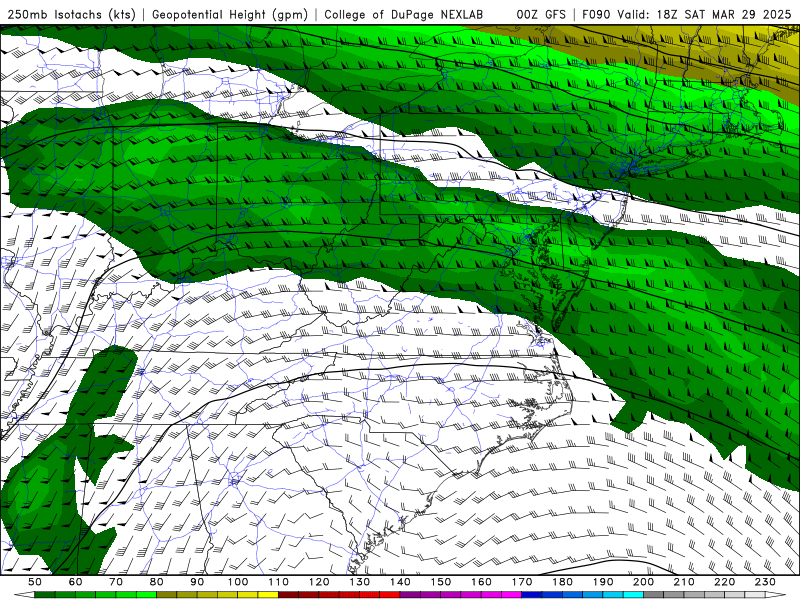800x600 pixels.
Task: Click the 'Geopotential Height (gpm)' label
Action: [x=230, y=14]
